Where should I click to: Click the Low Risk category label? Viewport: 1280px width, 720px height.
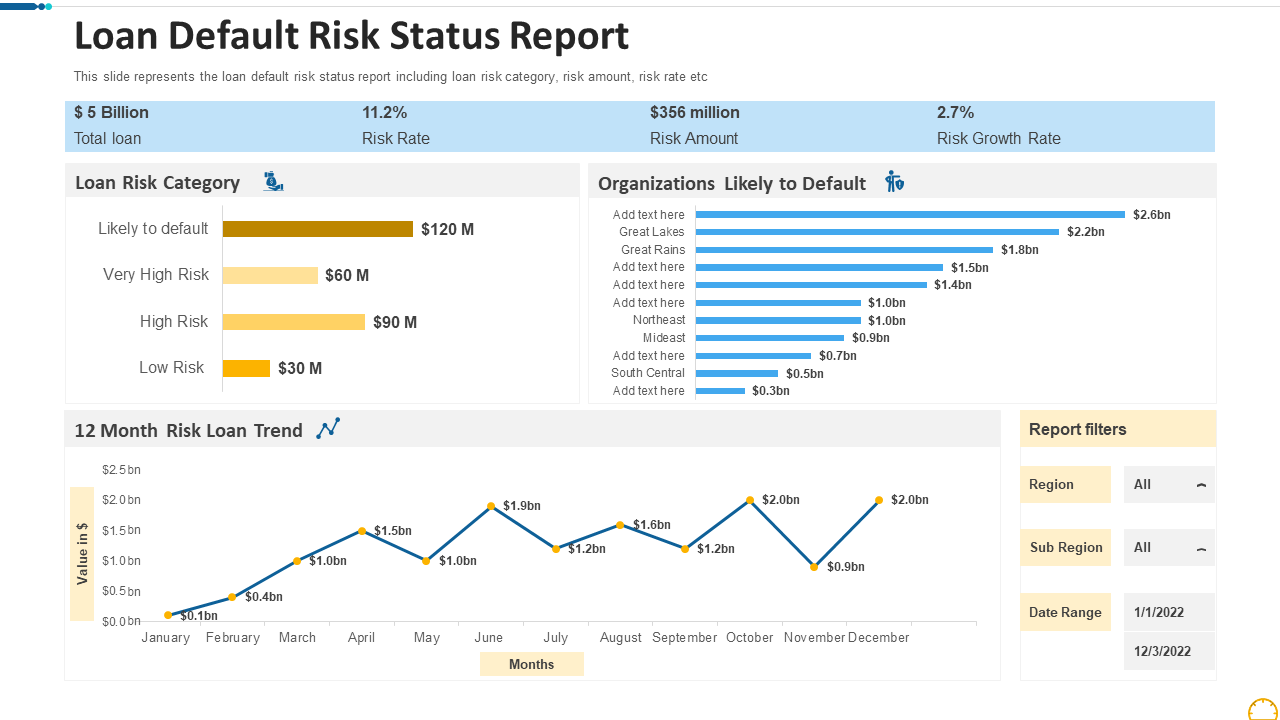(171, 368)
